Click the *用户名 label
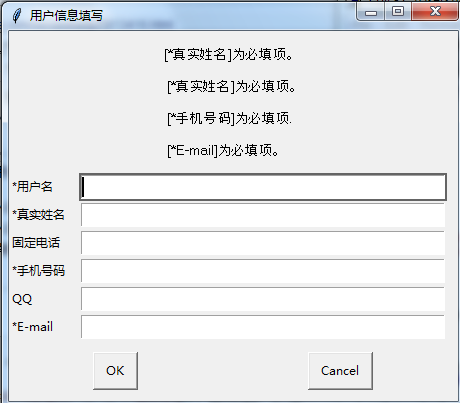 coord(32,187)
